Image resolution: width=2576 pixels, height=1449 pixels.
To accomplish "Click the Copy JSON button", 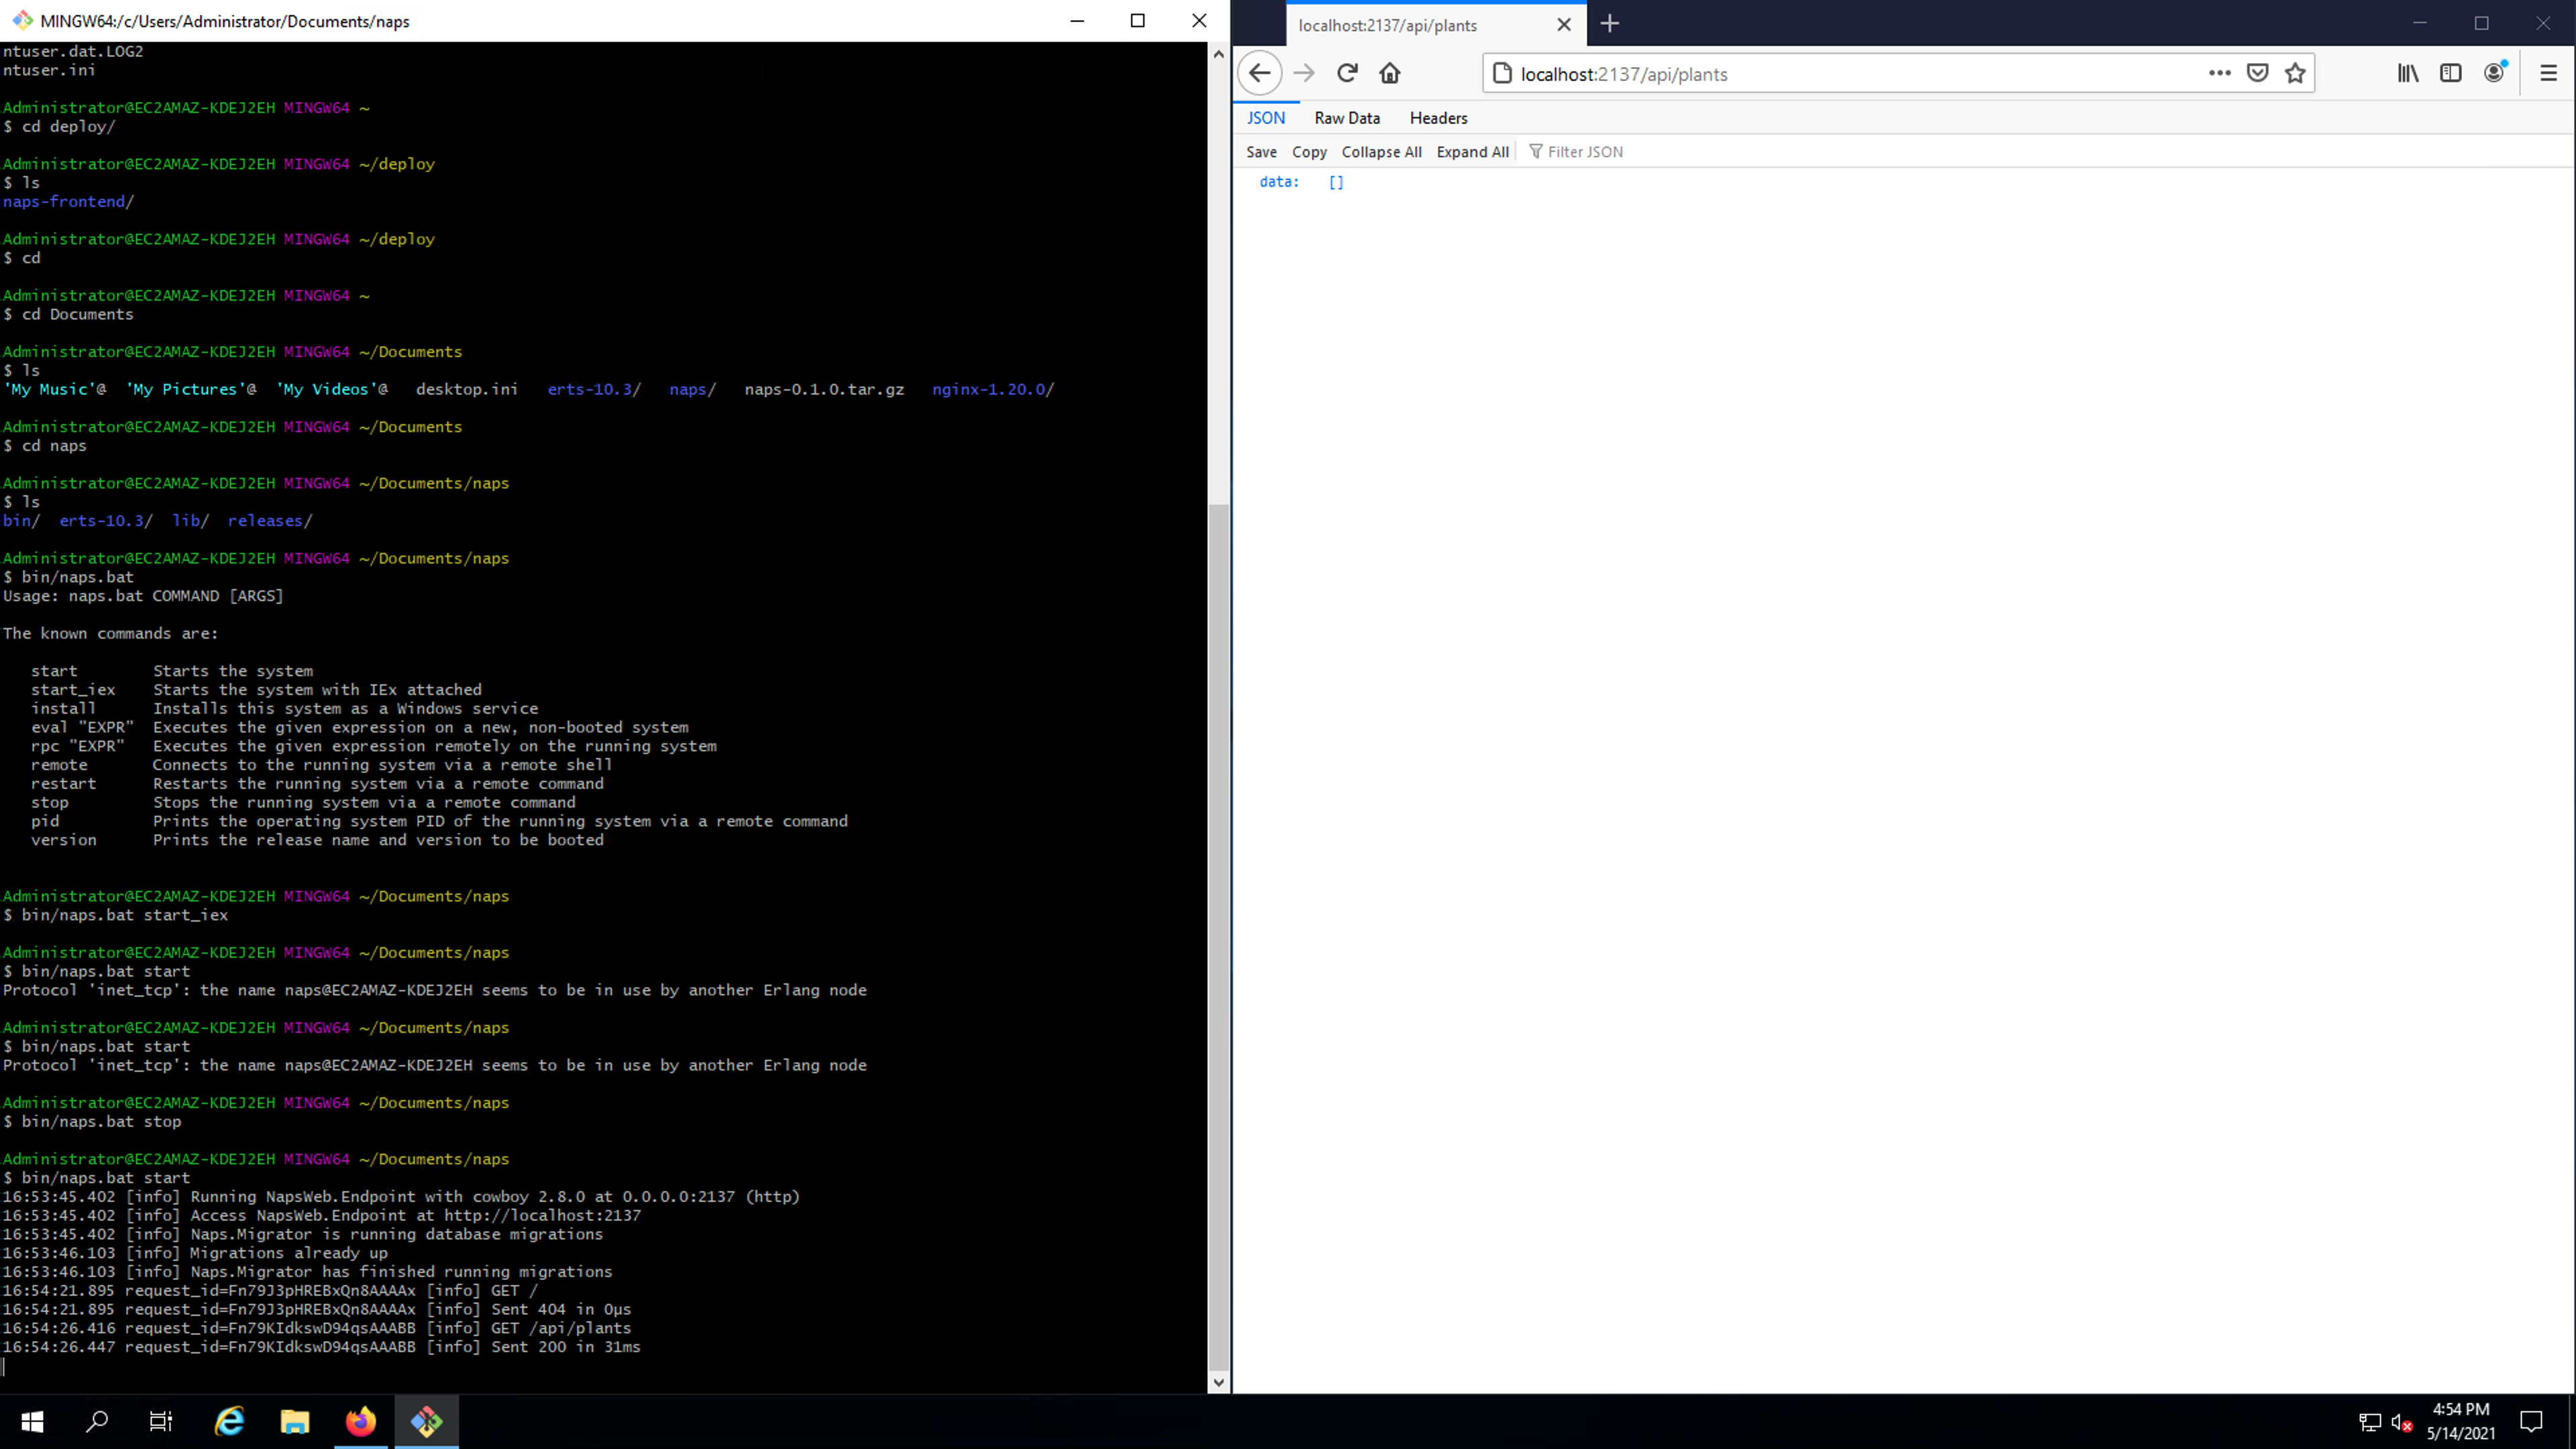I will click(1309, 152).
